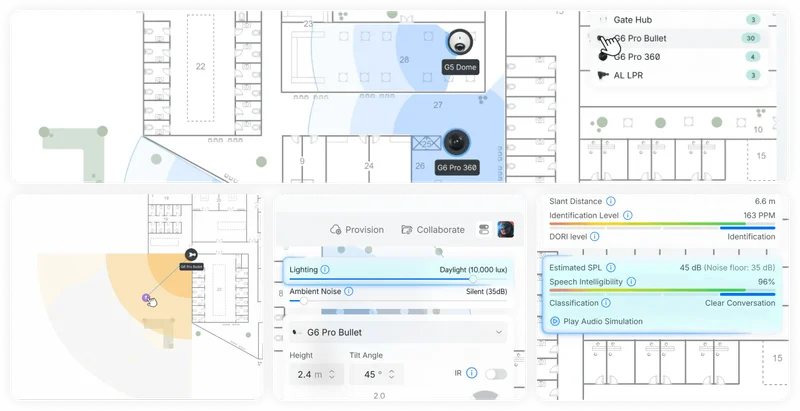
Task: Click the Identification Level info icon
Action: (628, 215)
